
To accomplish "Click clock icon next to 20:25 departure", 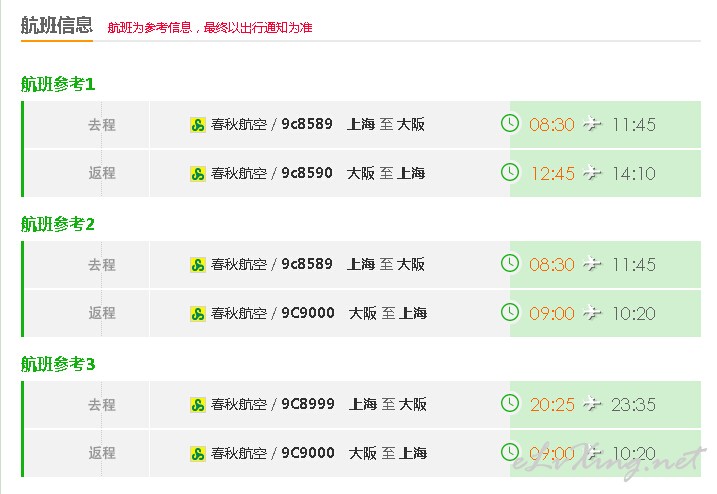I will click(510, 404).
